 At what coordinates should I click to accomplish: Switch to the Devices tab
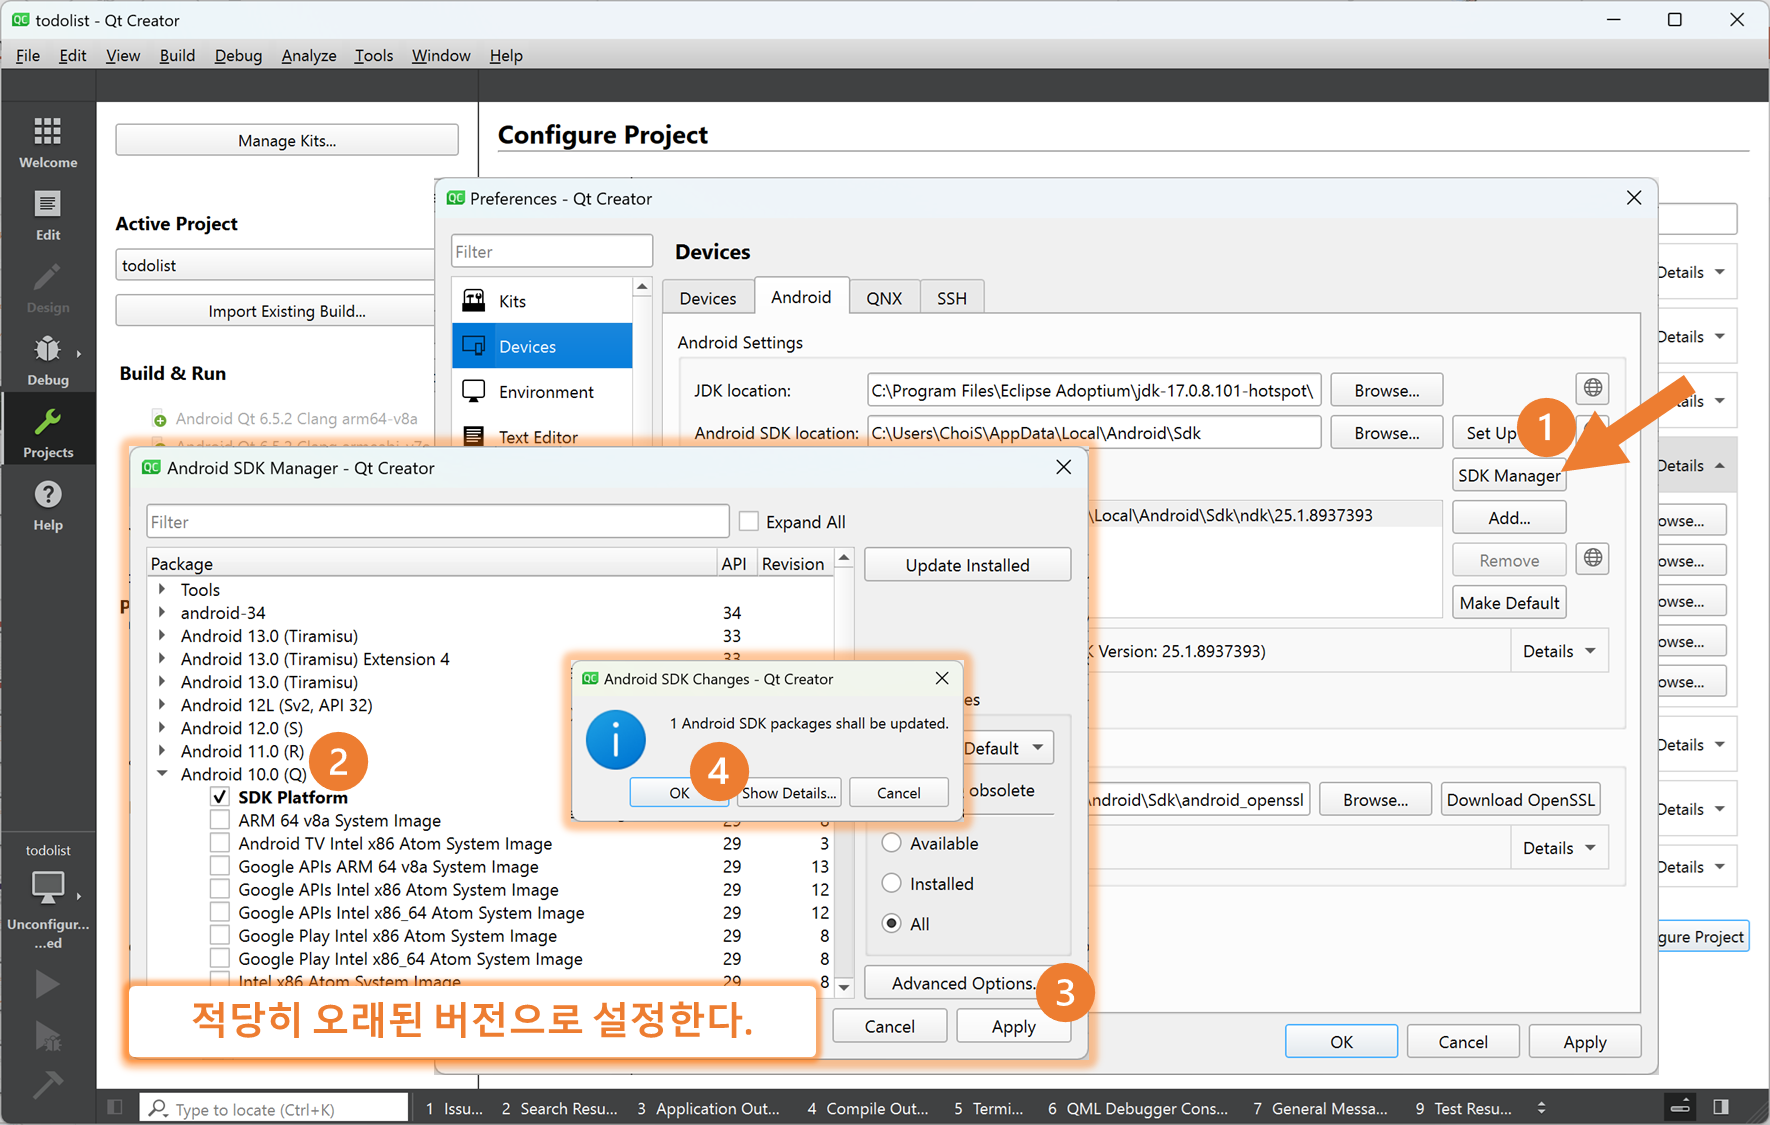[x=708, y=298]
